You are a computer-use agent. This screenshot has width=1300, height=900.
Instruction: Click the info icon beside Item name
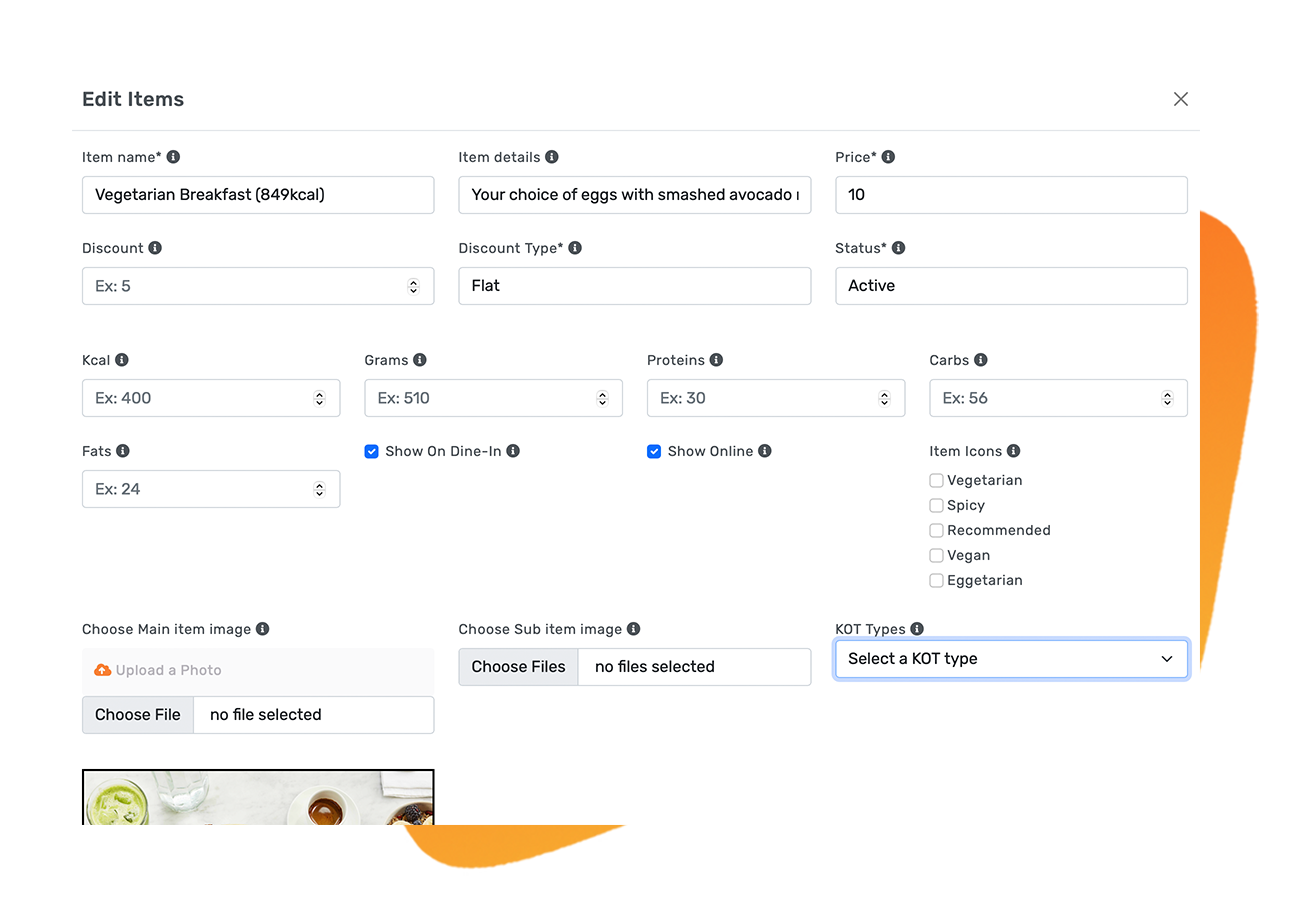pos(173,157)
